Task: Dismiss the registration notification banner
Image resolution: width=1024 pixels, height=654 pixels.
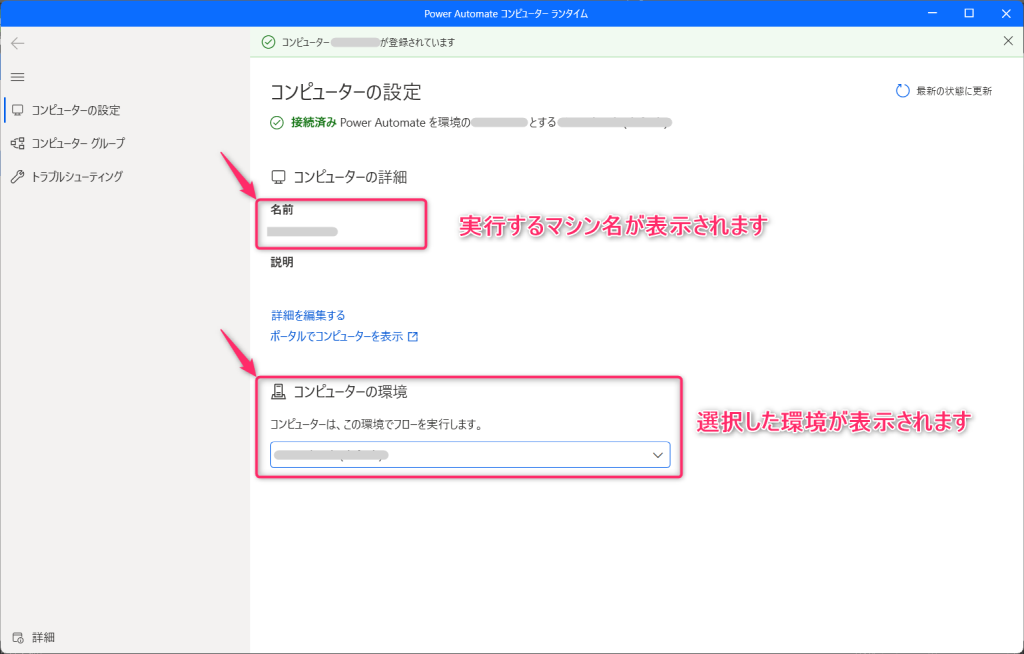Action: coord(1008,41)
